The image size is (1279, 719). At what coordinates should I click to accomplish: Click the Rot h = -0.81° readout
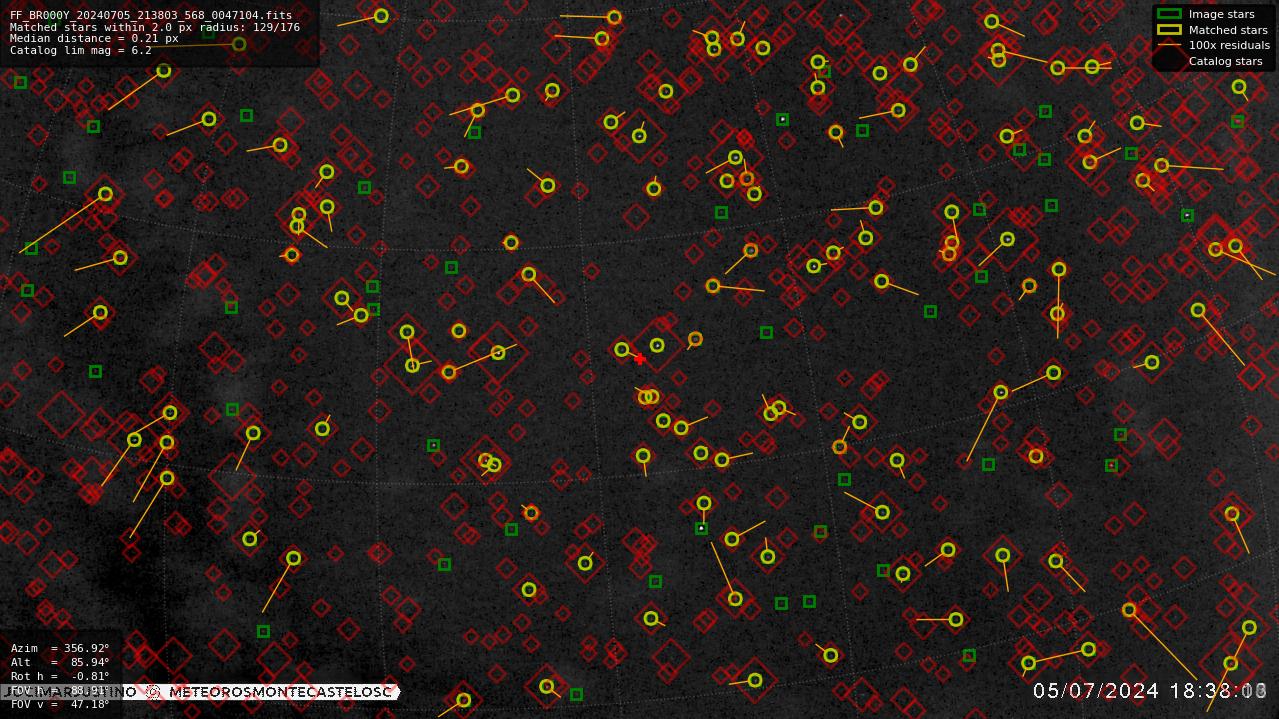coord(60,676)
